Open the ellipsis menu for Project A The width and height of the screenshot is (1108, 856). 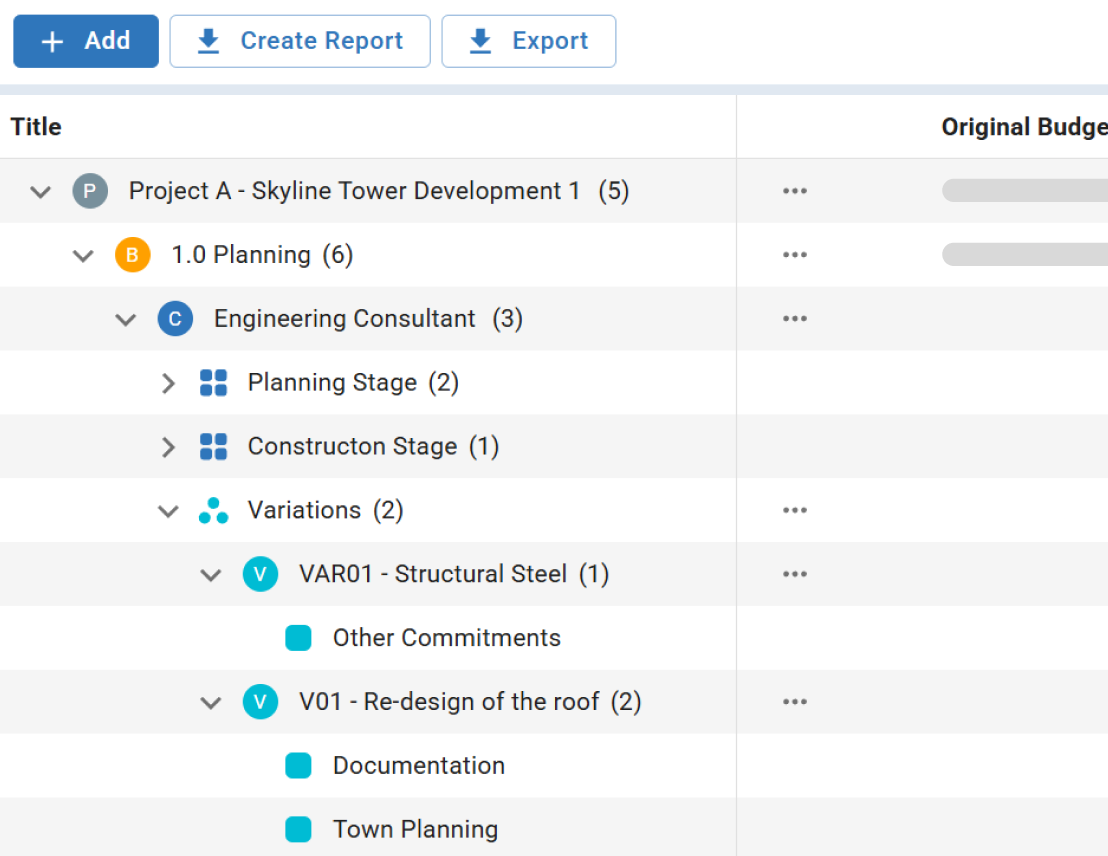pyautogui.click(x=794, y=191)
